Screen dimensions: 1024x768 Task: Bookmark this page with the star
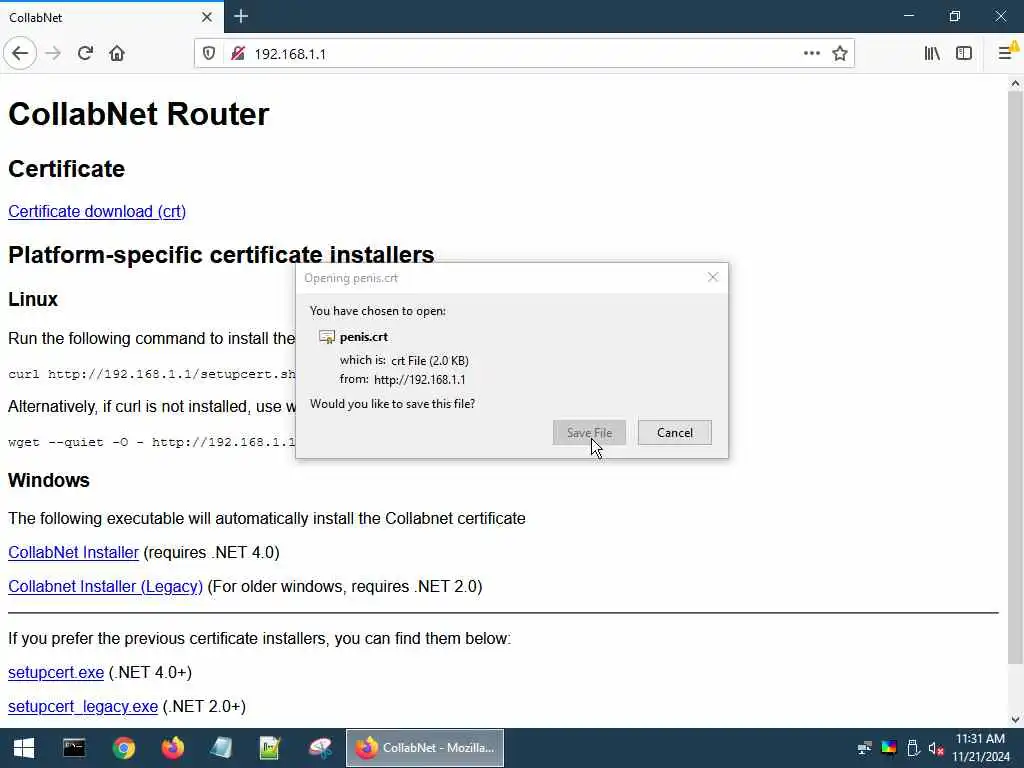pos(840,54)
